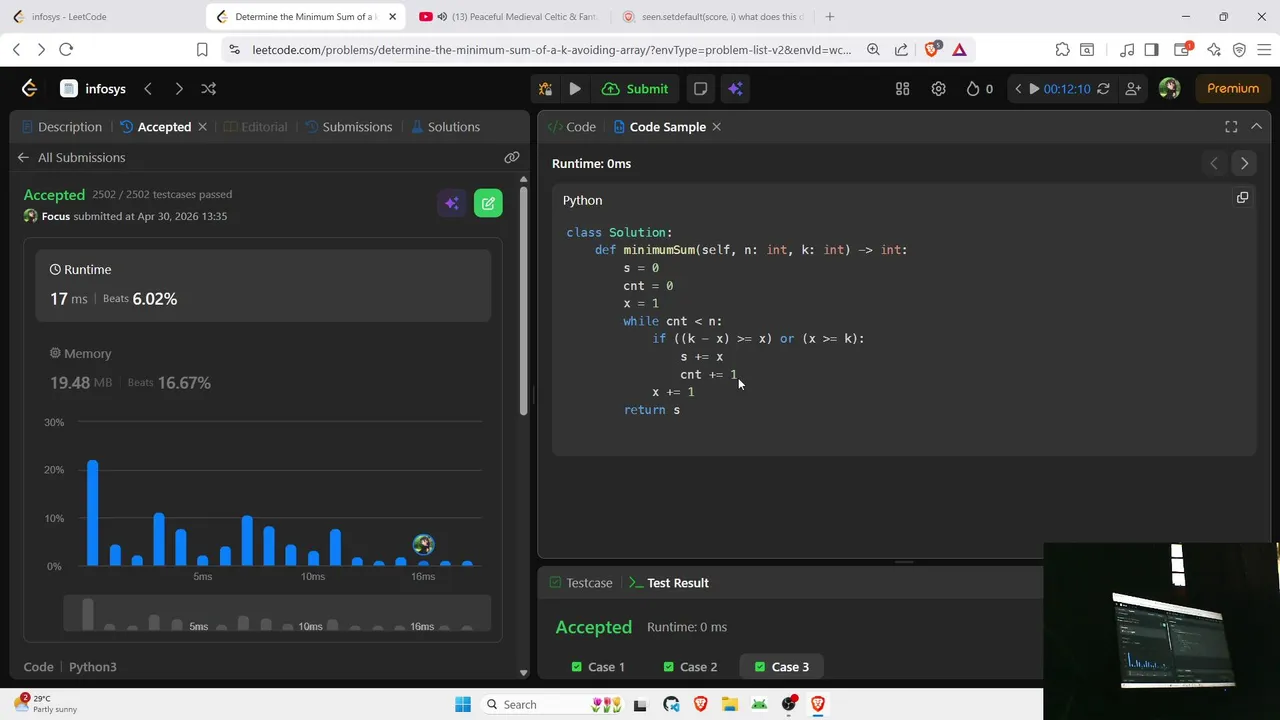Open the notes sticky icon
Viewport: 1280px width, 720px height.
click(x=701, y=88)
